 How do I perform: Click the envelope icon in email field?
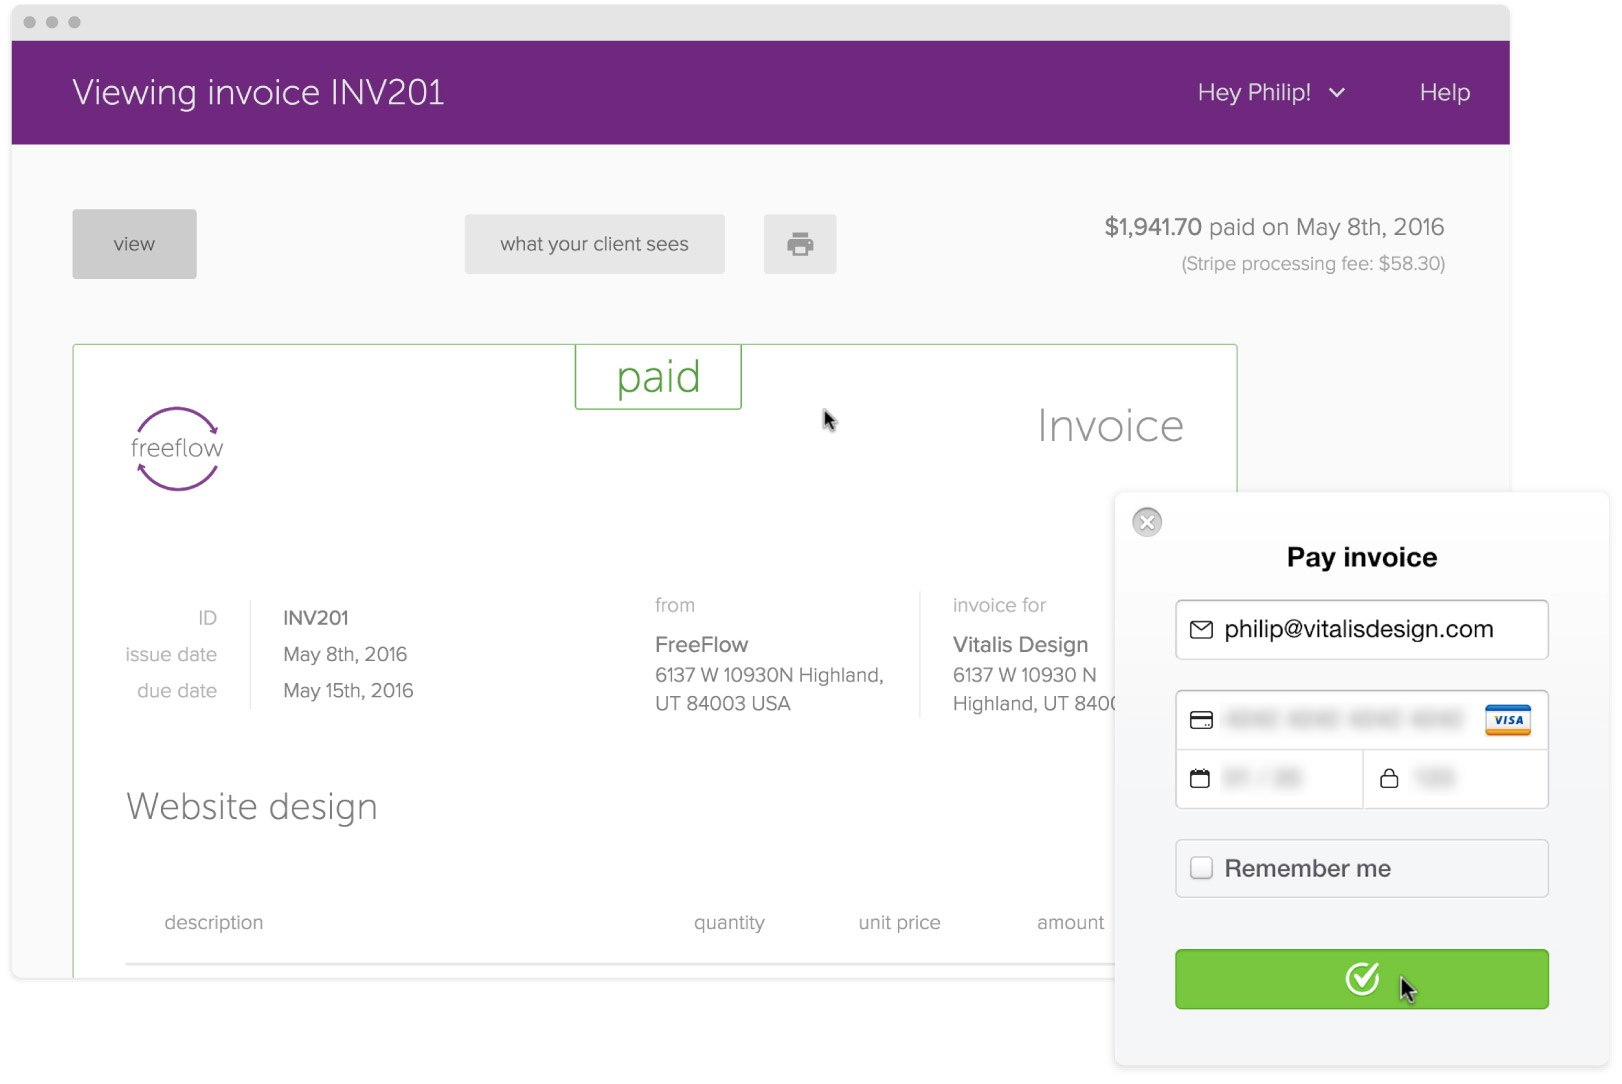[x=1201, y=629]
